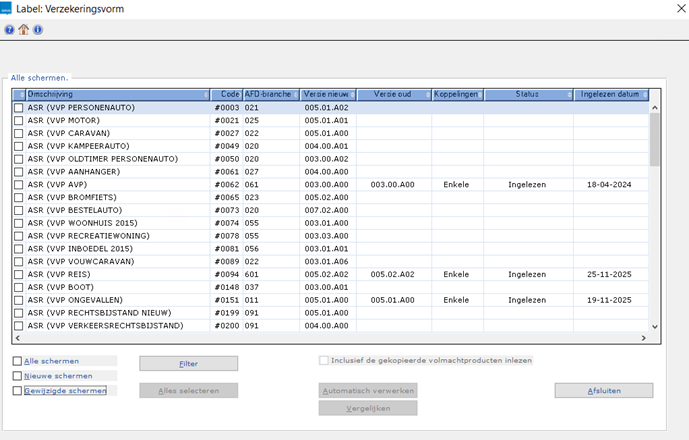Select checkbox of ASR (VVP CARAVAN)
The image size is (689, 440).
[x=18, y=133]
